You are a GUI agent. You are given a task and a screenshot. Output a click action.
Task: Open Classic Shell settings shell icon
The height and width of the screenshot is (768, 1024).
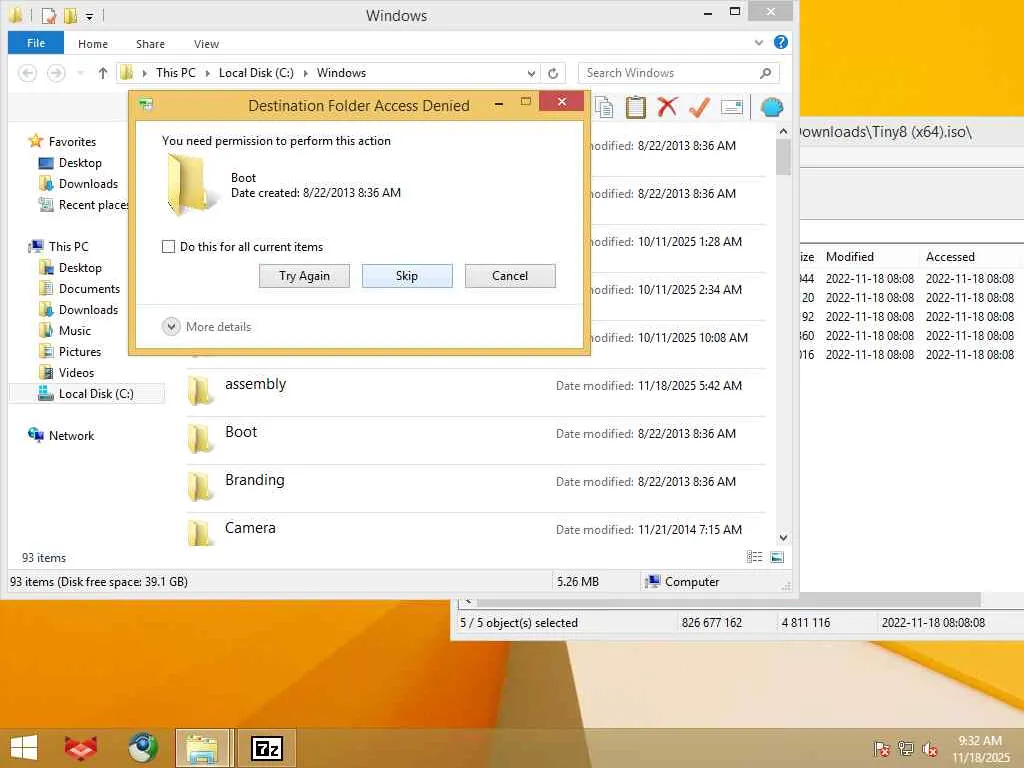tap(772, 107)
